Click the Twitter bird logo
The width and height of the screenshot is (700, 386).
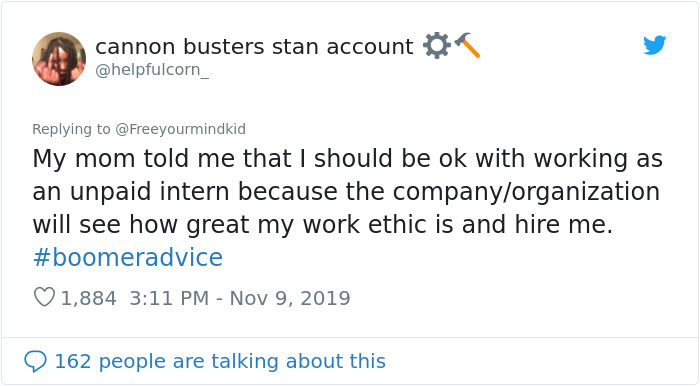(654, 45)
